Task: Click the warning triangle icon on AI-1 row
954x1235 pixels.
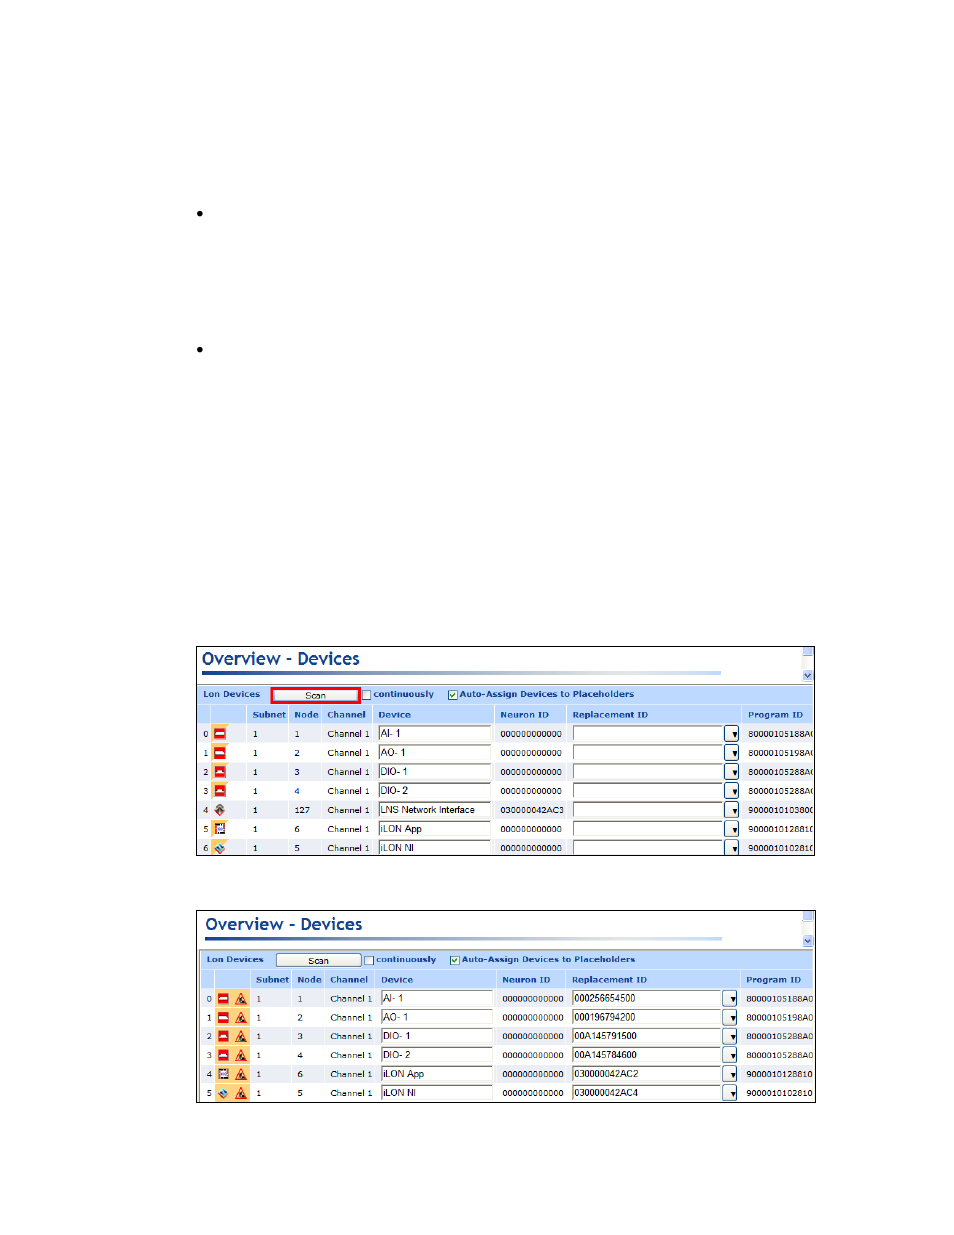Action: 241,999
